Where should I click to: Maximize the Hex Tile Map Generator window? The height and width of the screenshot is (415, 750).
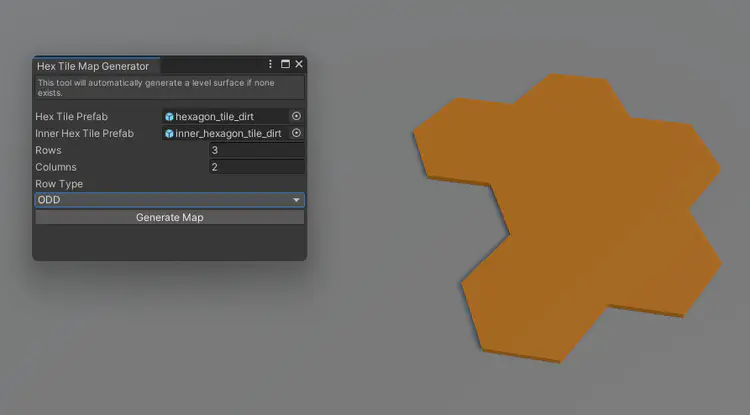coord(285,64)
